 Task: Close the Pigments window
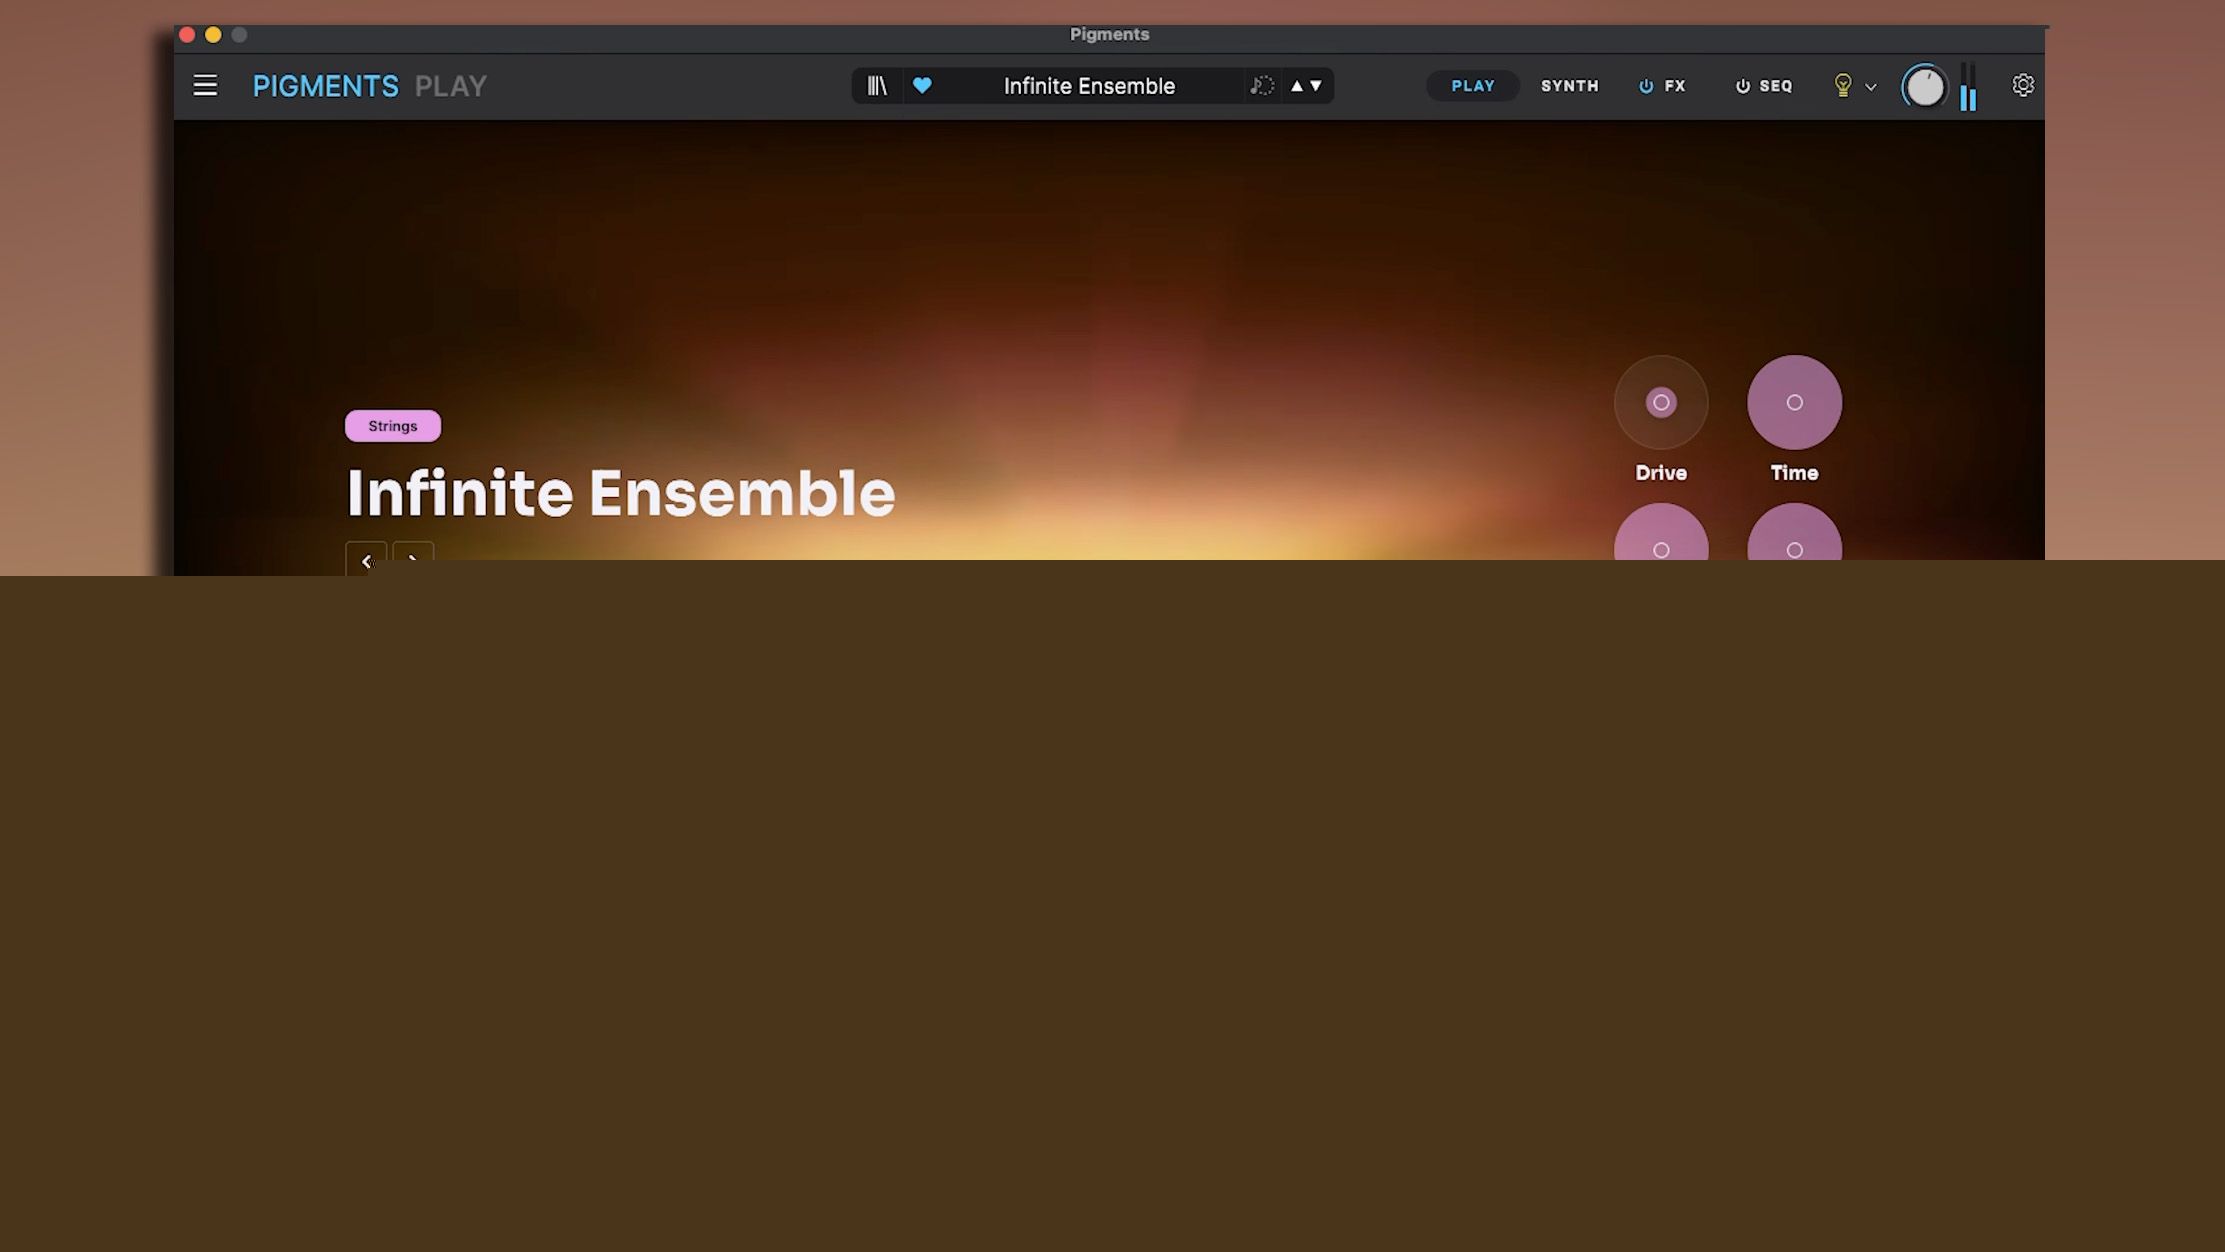click(187, 35)
